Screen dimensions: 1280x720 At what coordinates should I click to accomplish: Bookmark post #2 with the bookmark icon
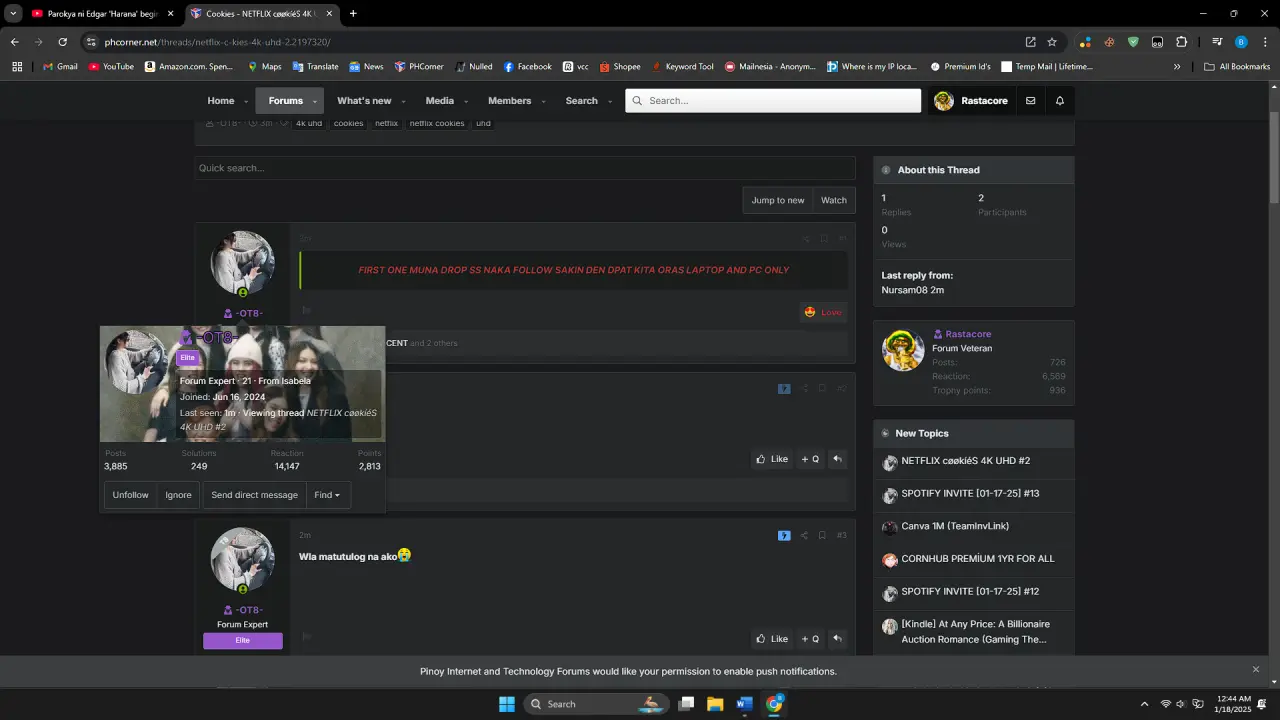[x=822, y=389]
